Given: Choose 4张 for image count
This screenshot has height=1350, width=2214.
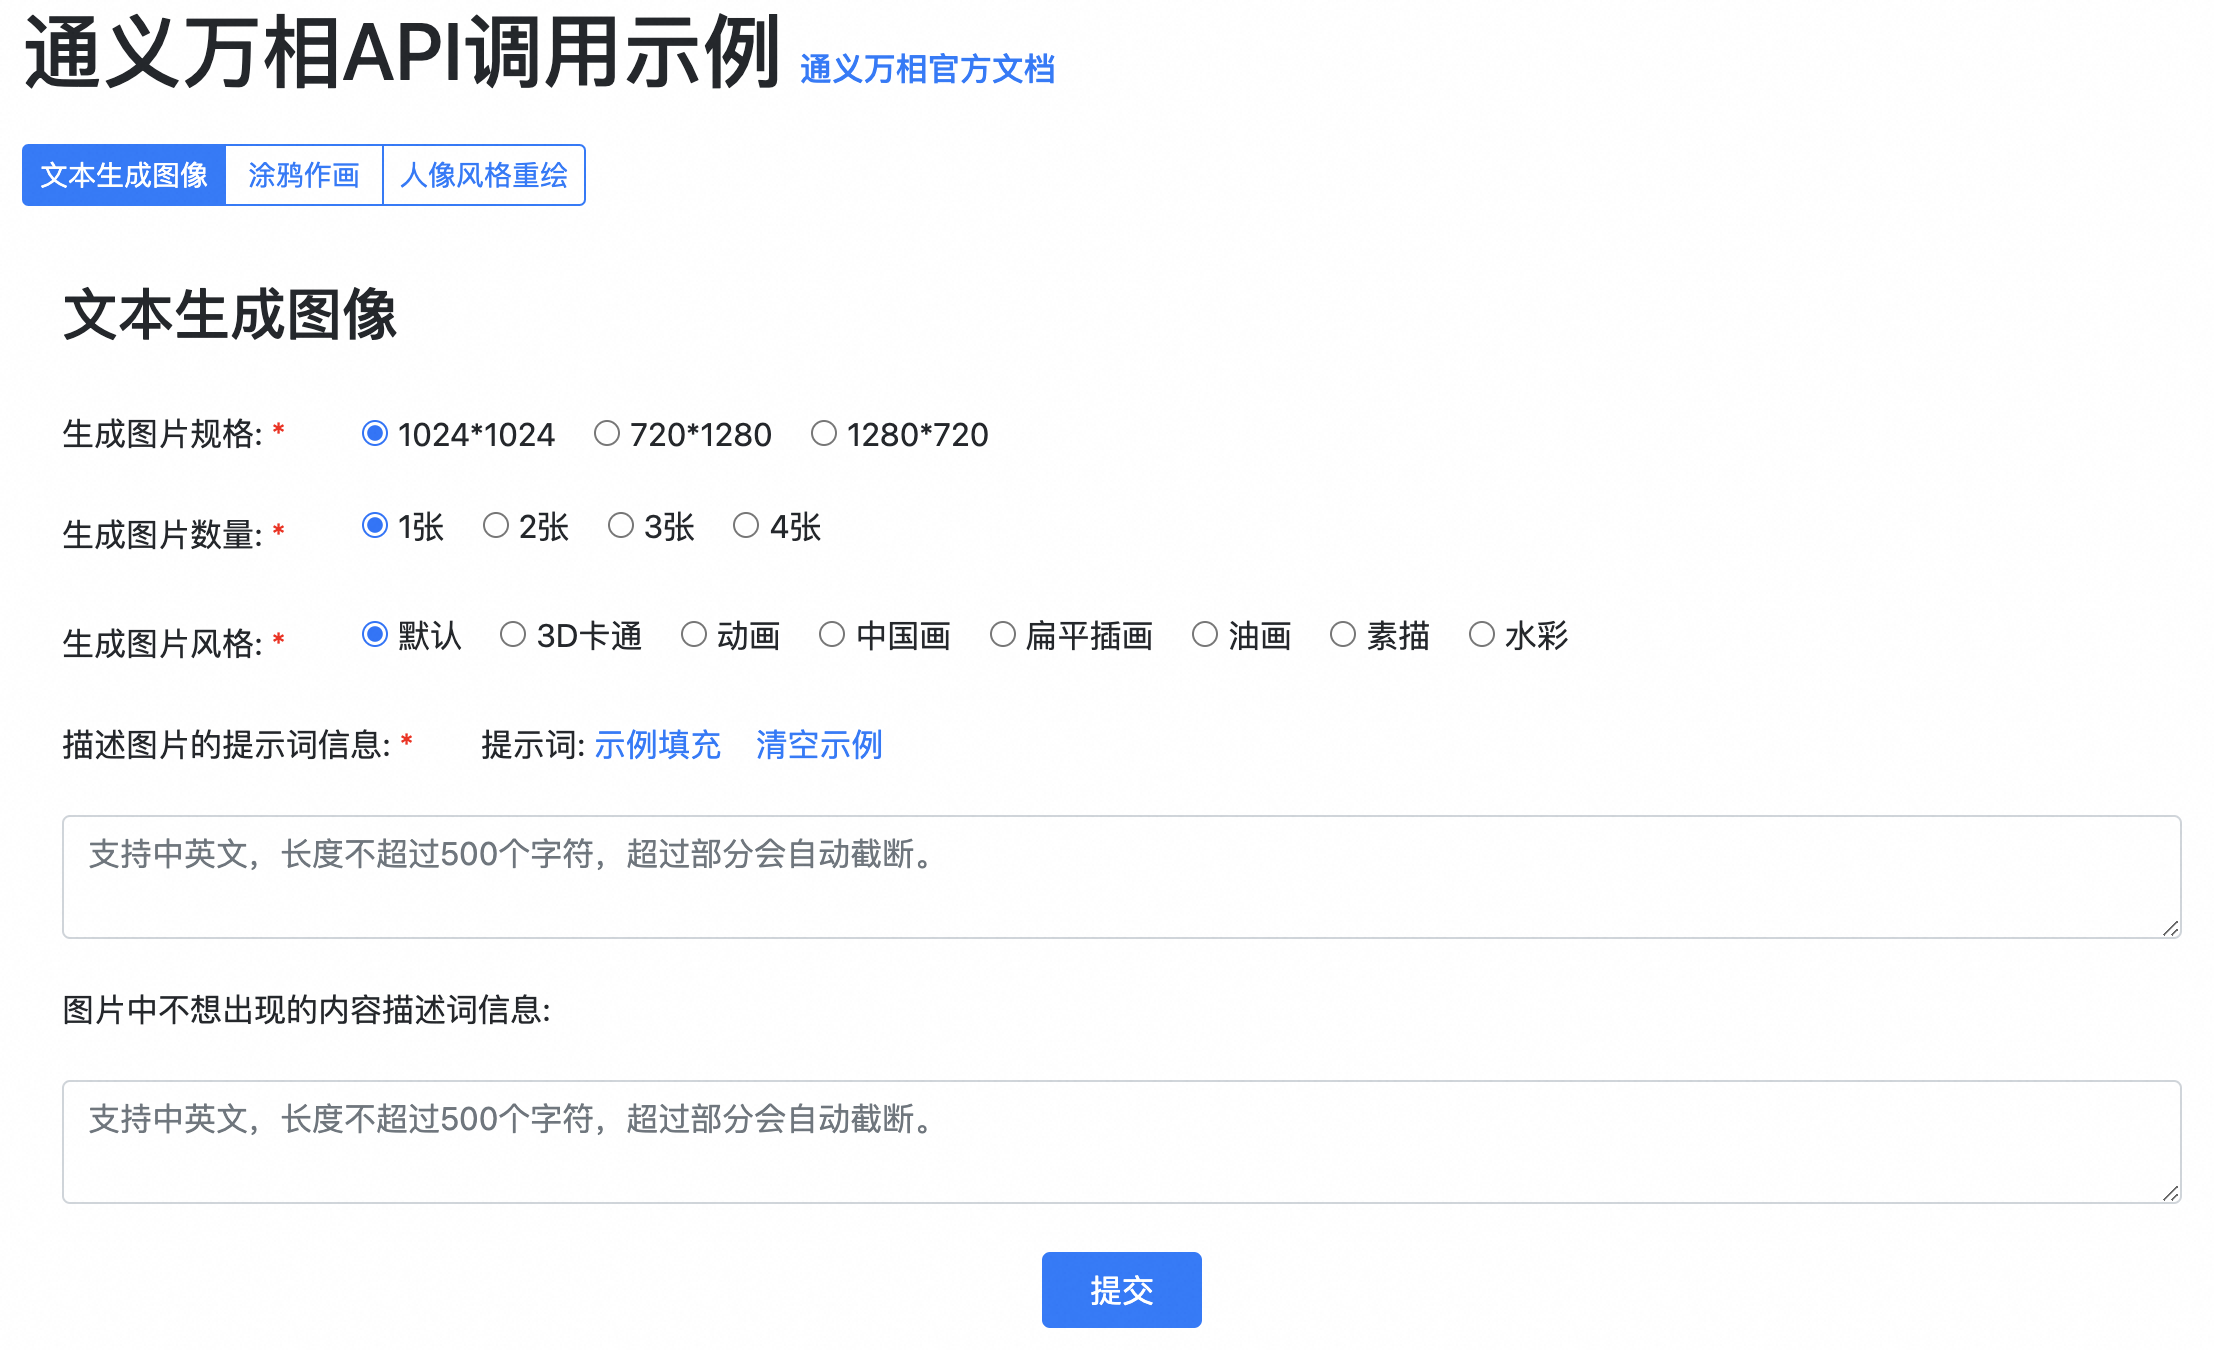Looking at the screenshot, I should [746, 525].
